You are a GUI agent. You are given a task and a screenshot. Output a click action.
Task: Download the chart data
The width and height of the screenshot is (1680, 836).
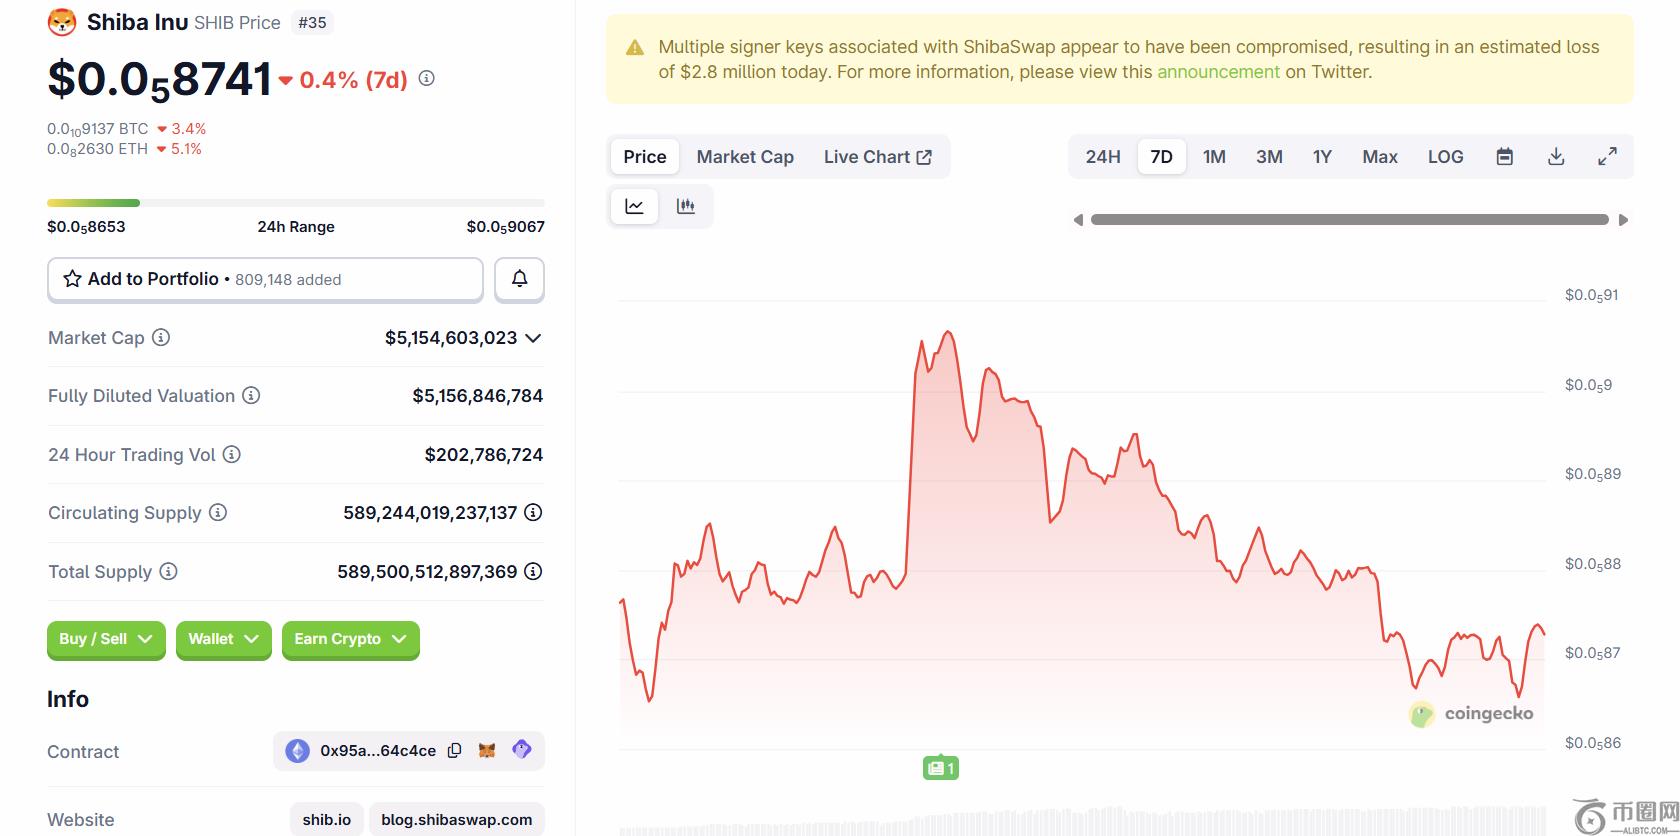(1556, 157)
